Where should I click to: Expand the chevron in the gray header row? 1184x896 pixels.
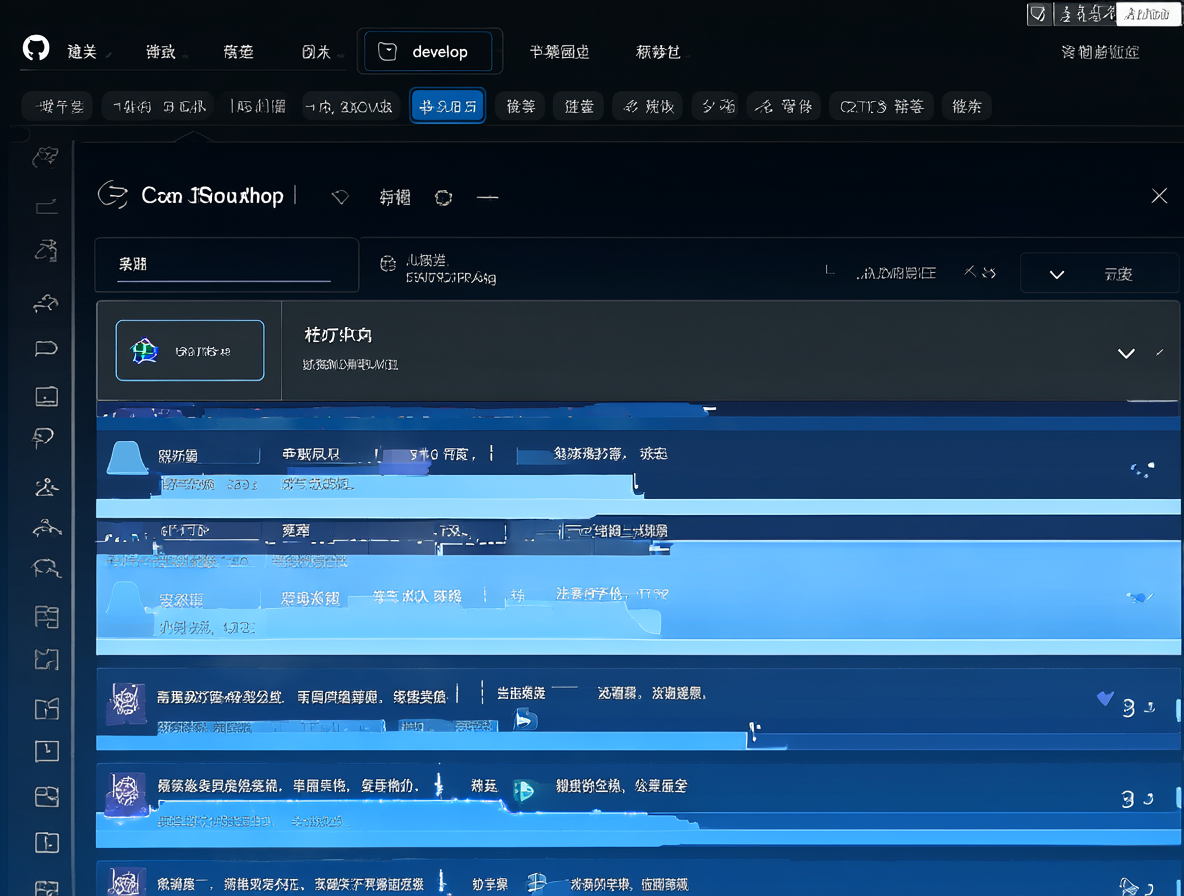pyautogui.click(x=1126, y=353)
